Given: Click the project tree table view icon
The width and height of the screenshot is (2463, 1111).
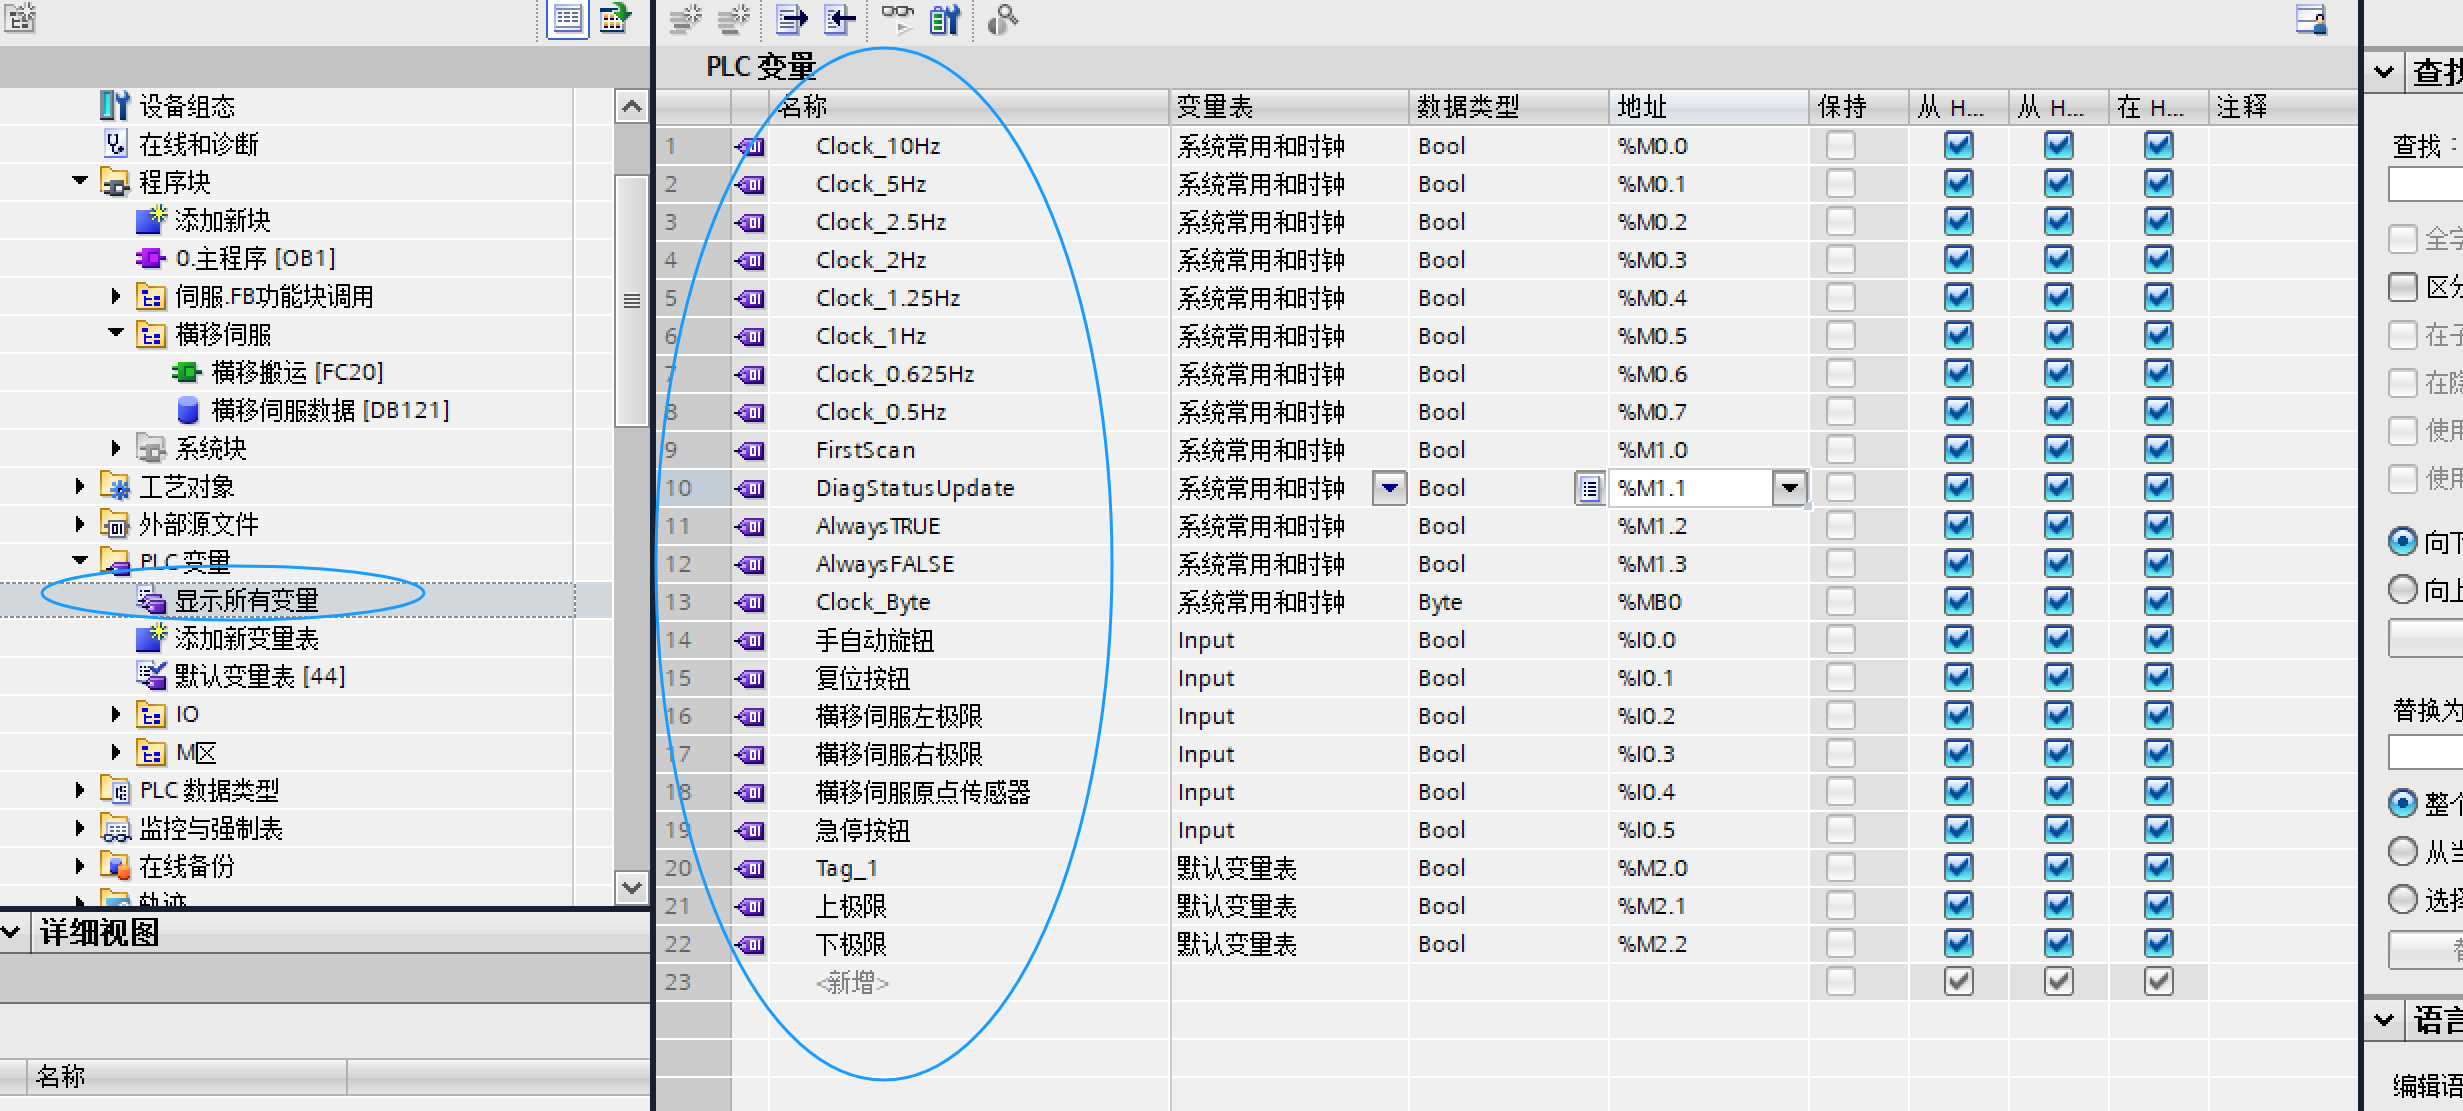Looking at the screenshot, I should [568, 19].
